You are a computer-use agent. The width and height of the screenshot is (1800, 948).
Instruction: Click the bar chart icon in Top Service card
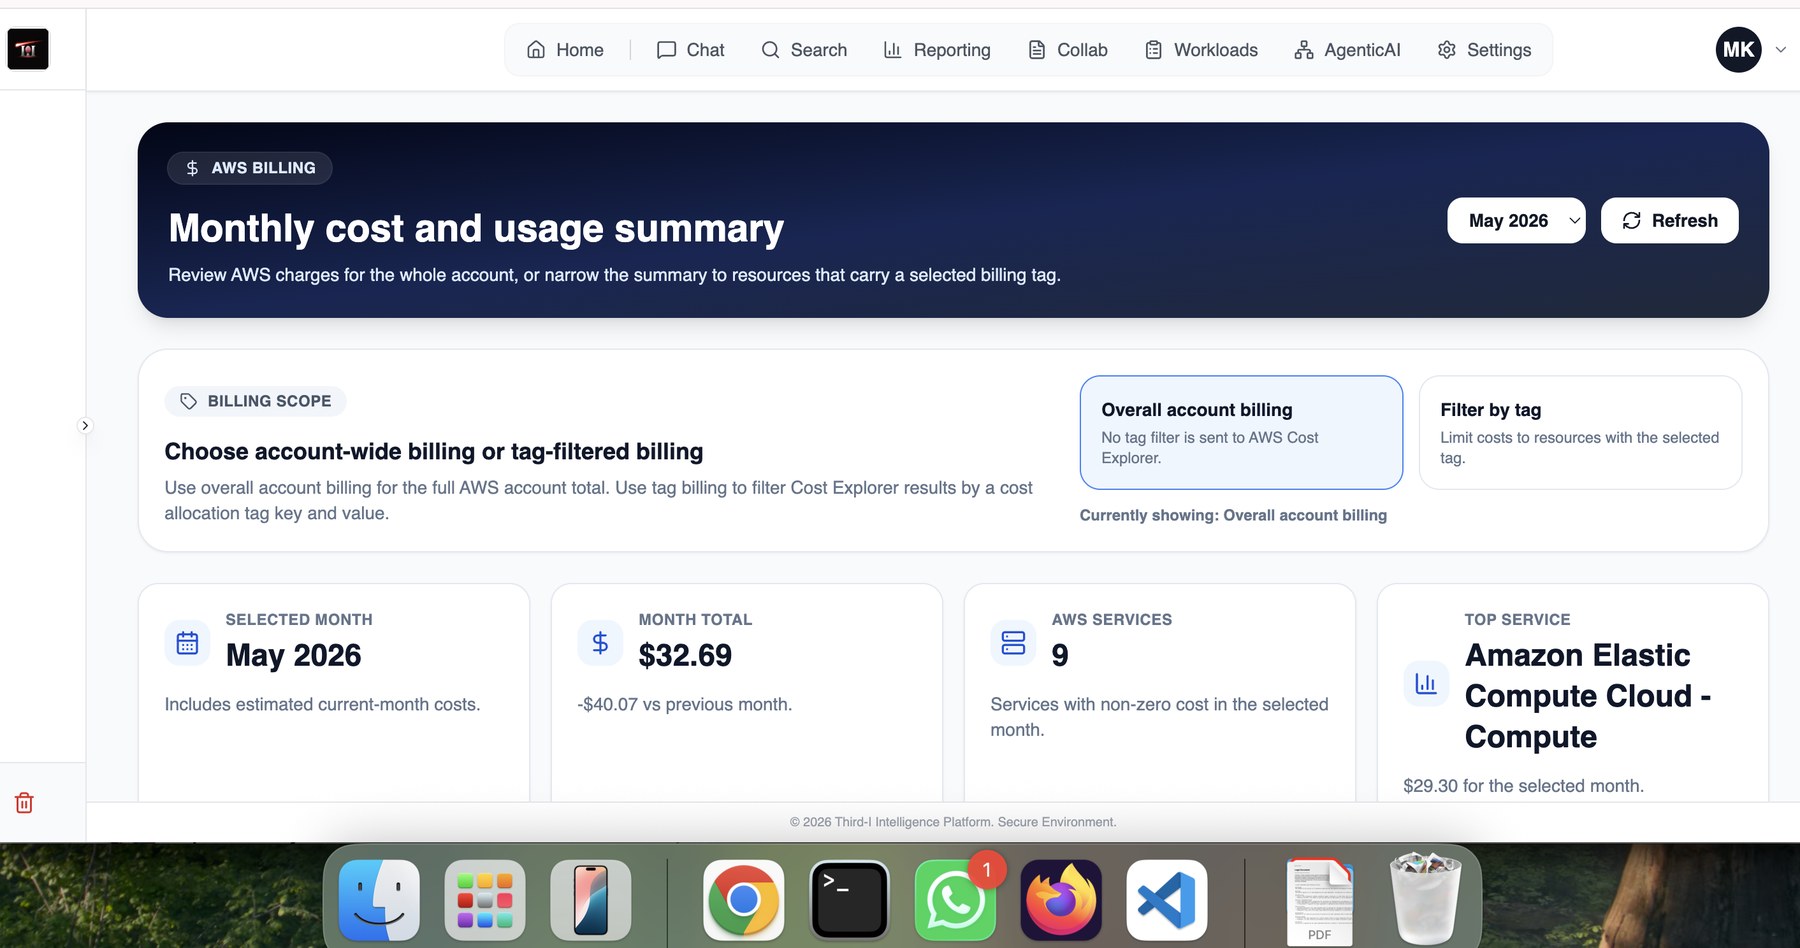[x=1426, y=684]
